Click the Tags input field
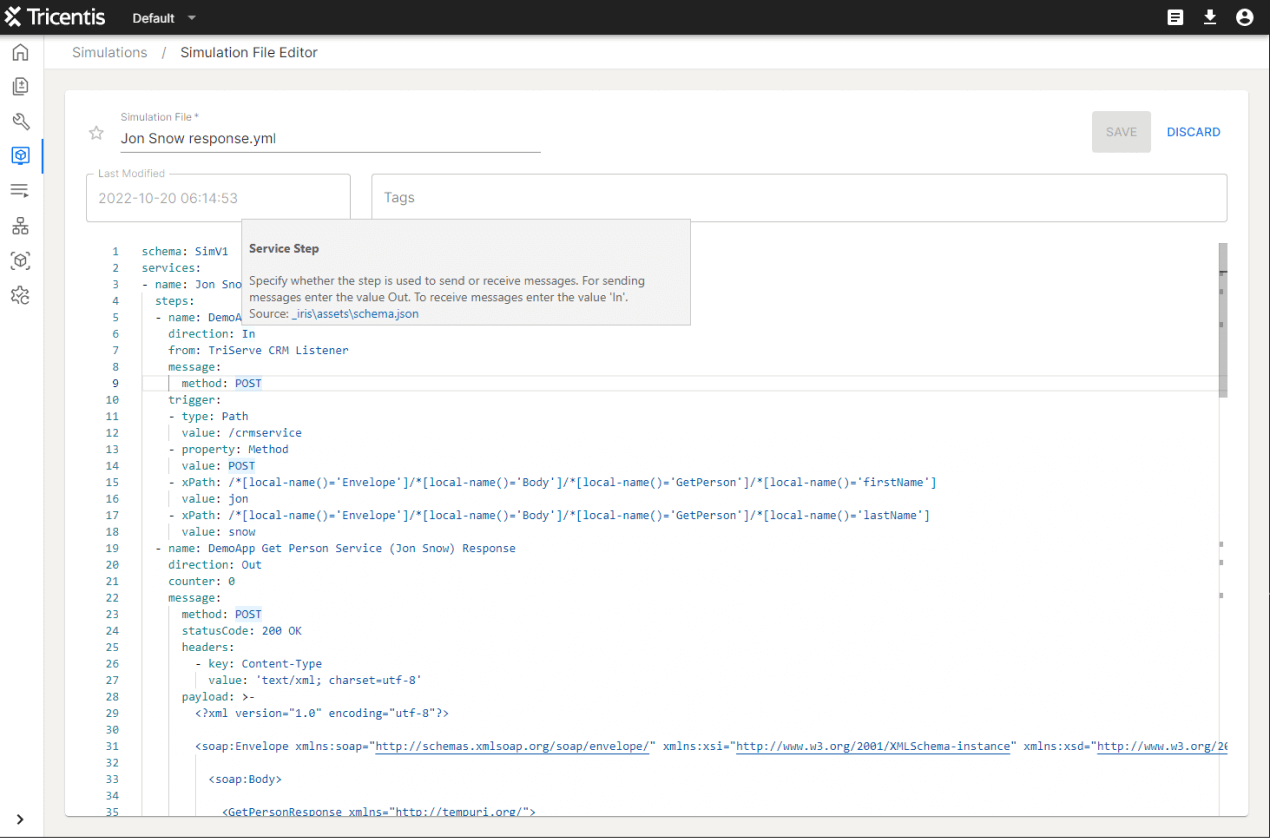 [798, 198]
